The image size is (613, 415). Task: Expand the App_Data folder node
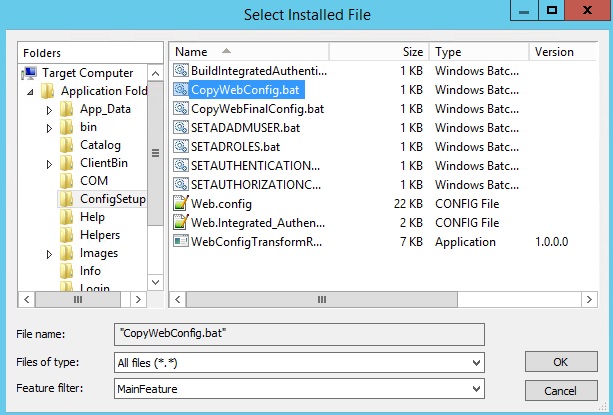49,109
